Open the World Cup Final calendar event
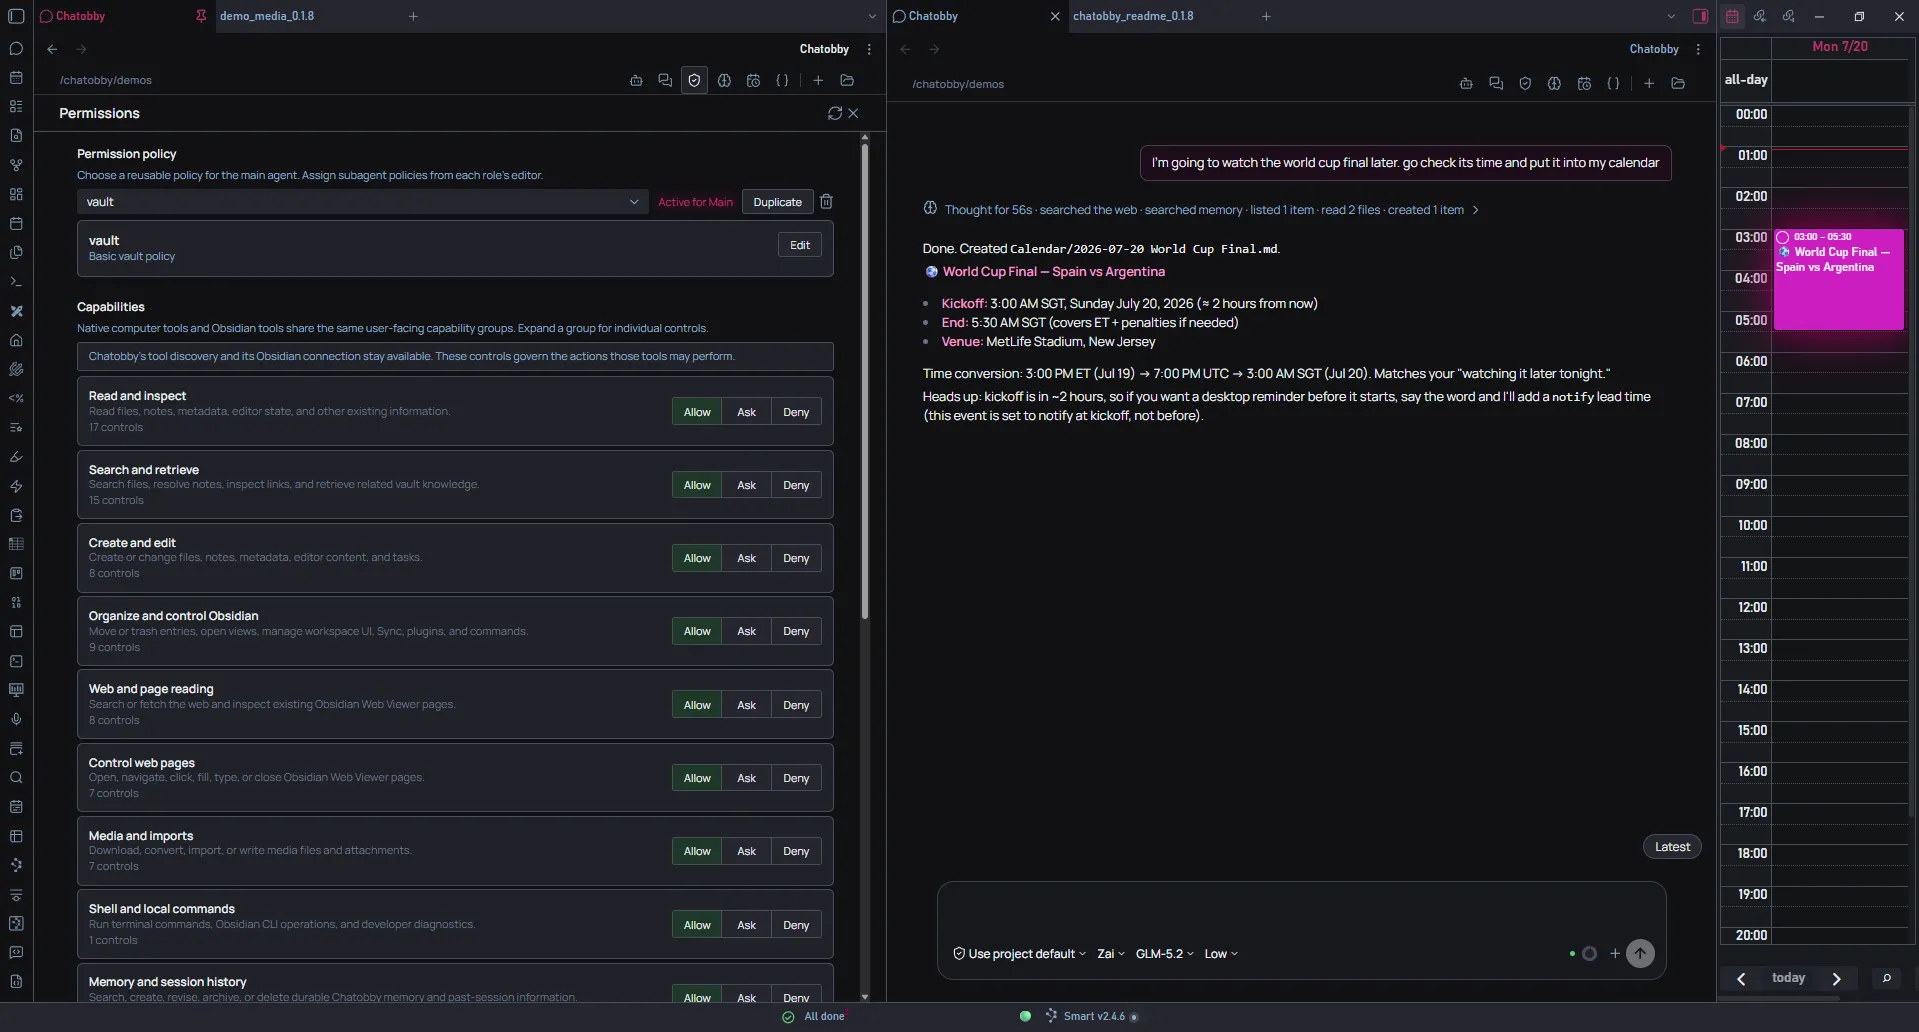 point(1839,280)
